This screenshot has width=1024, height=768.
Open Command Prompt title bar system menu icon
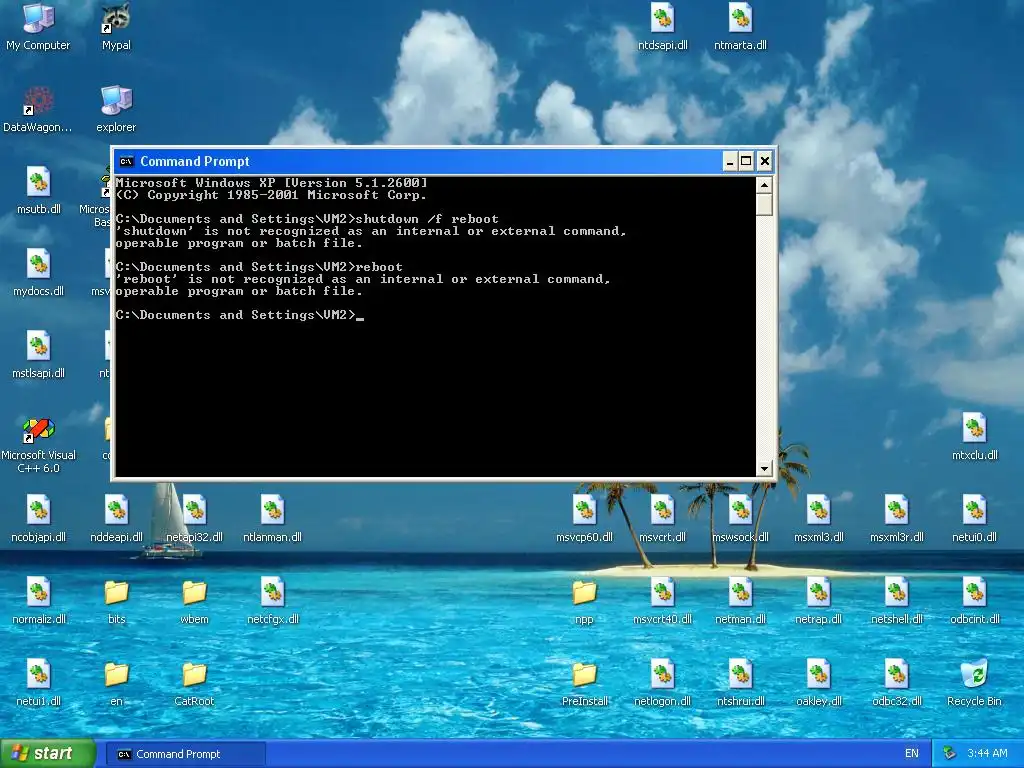click(x=127, y=161)
